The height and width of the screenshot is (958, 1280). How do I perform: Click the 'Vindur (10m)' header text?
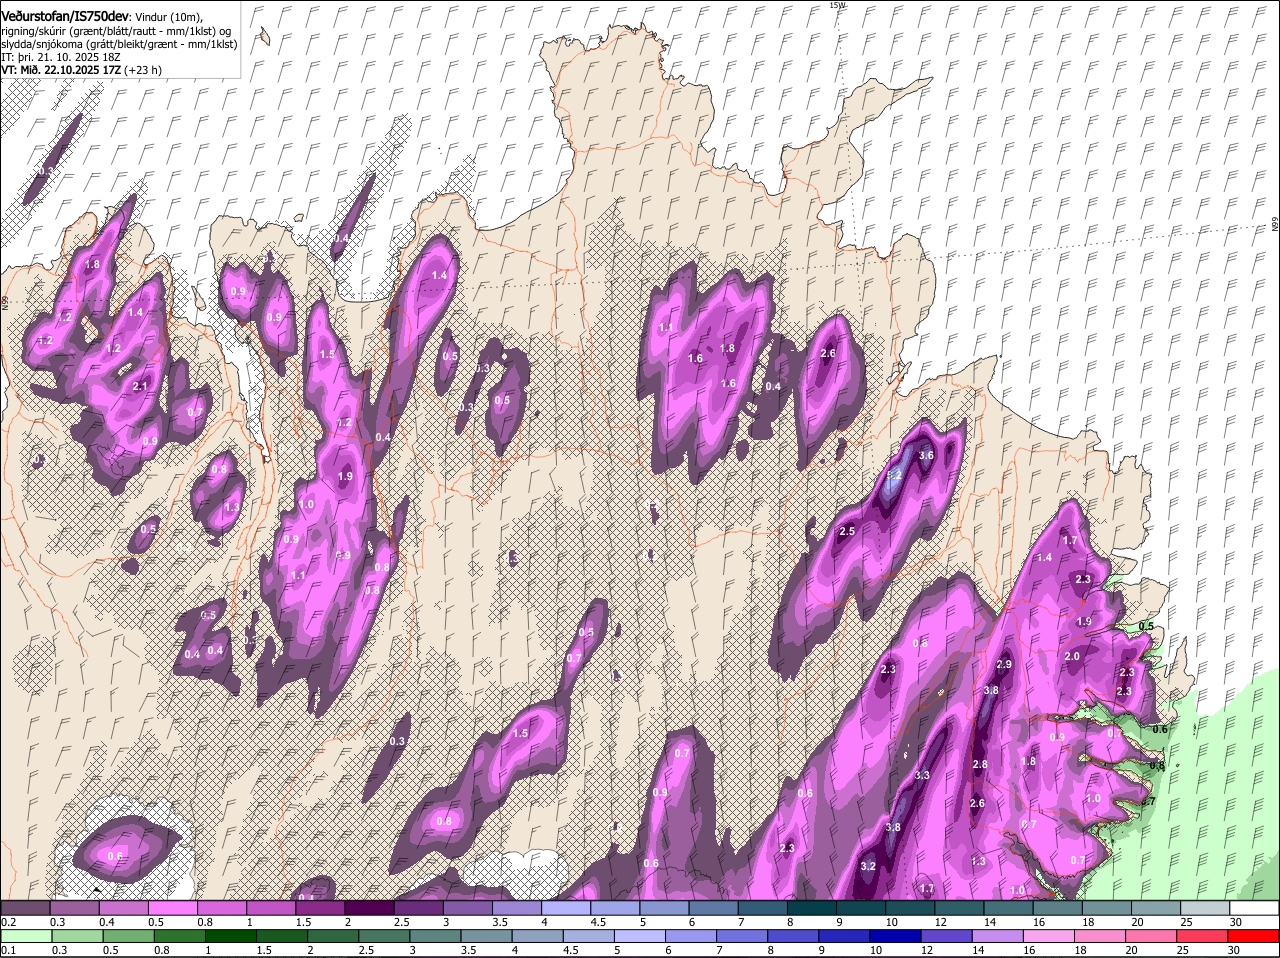167,17
